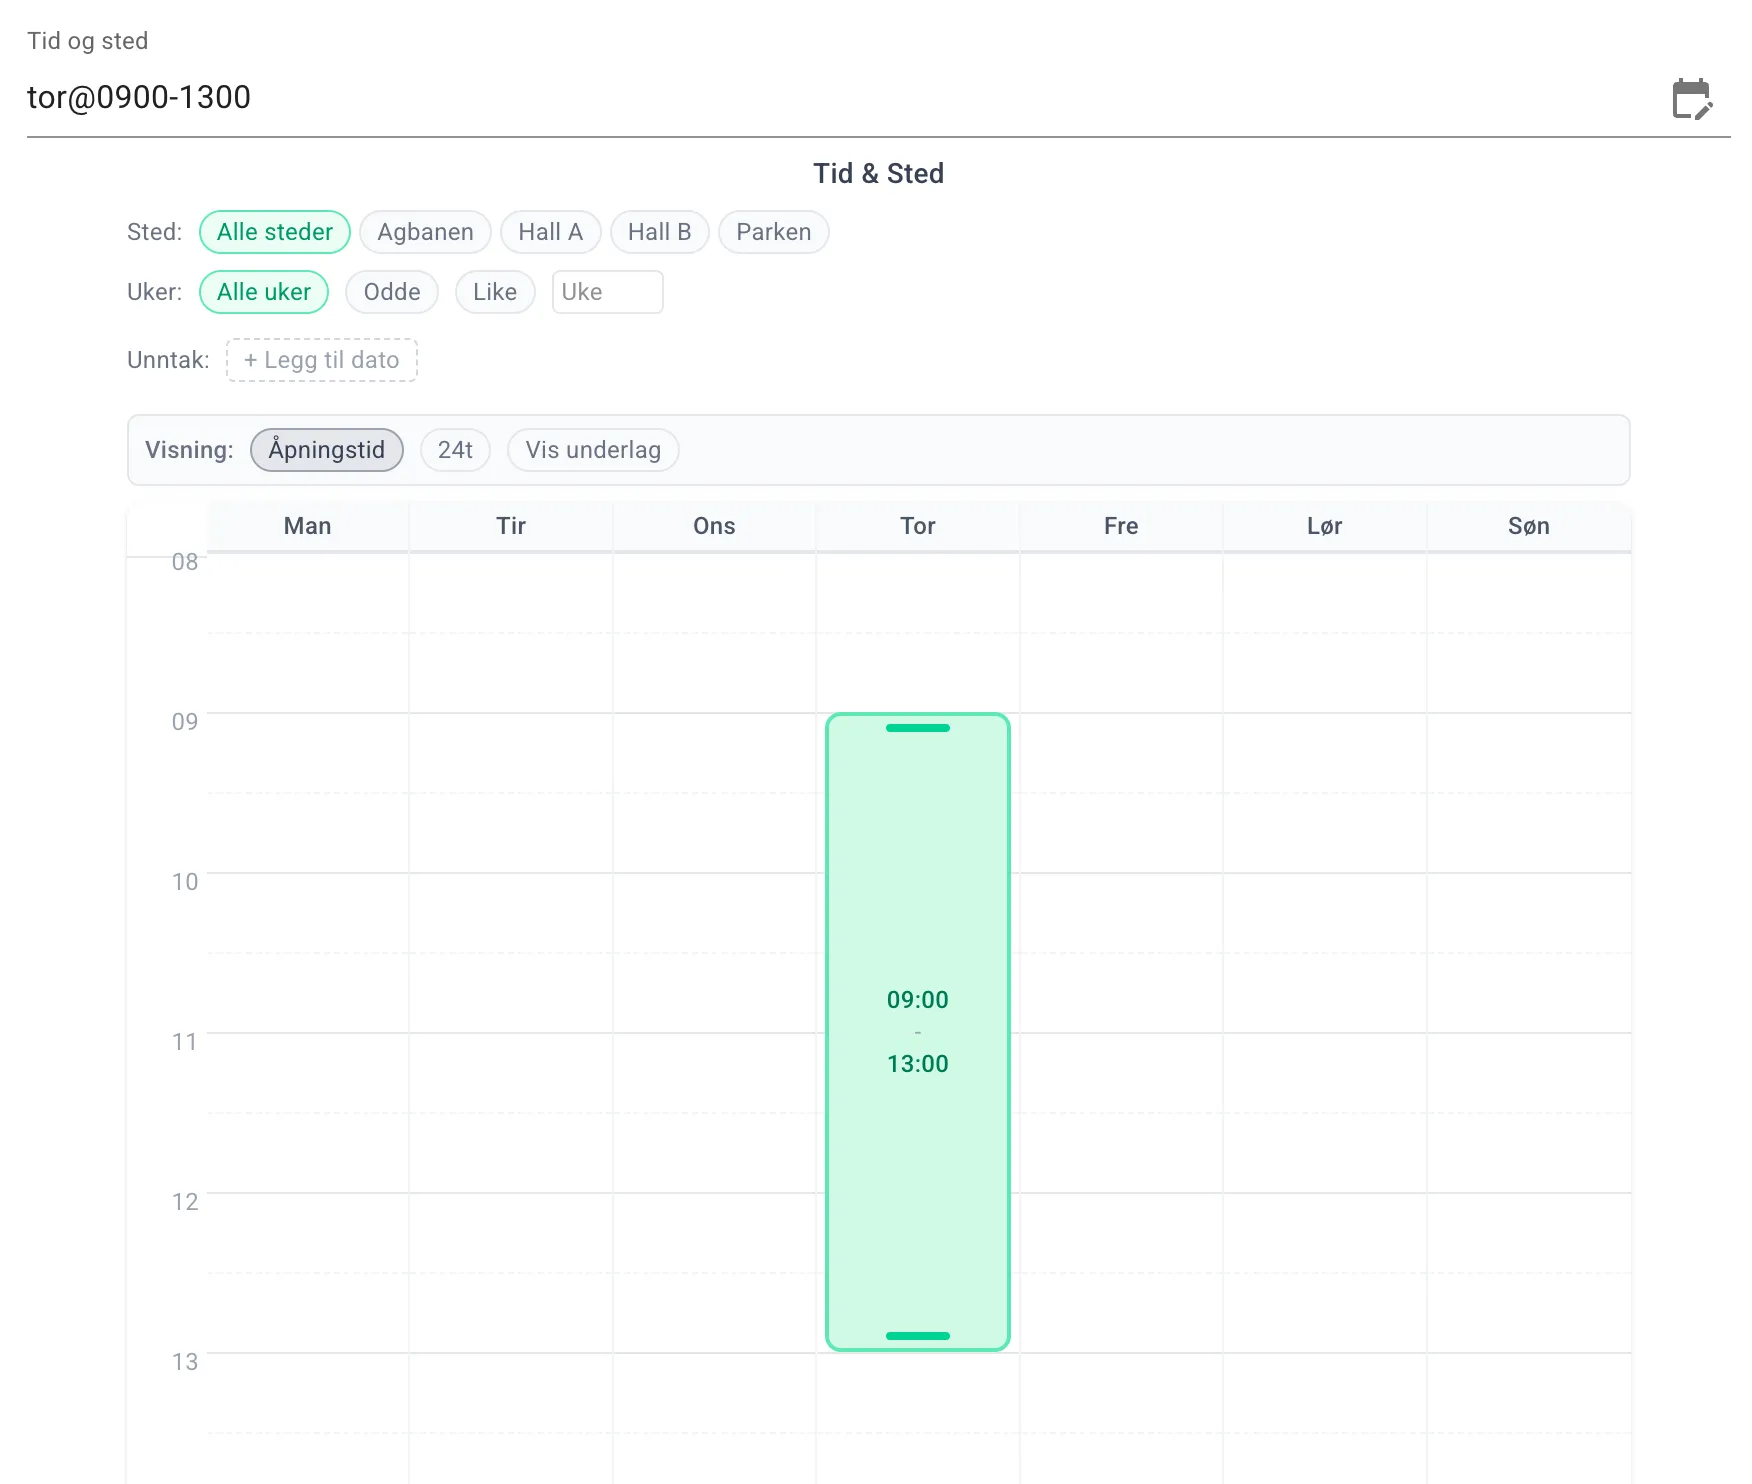Choose the Hall A location chip
The image size is (1752, 1484).
coord(550,232)
